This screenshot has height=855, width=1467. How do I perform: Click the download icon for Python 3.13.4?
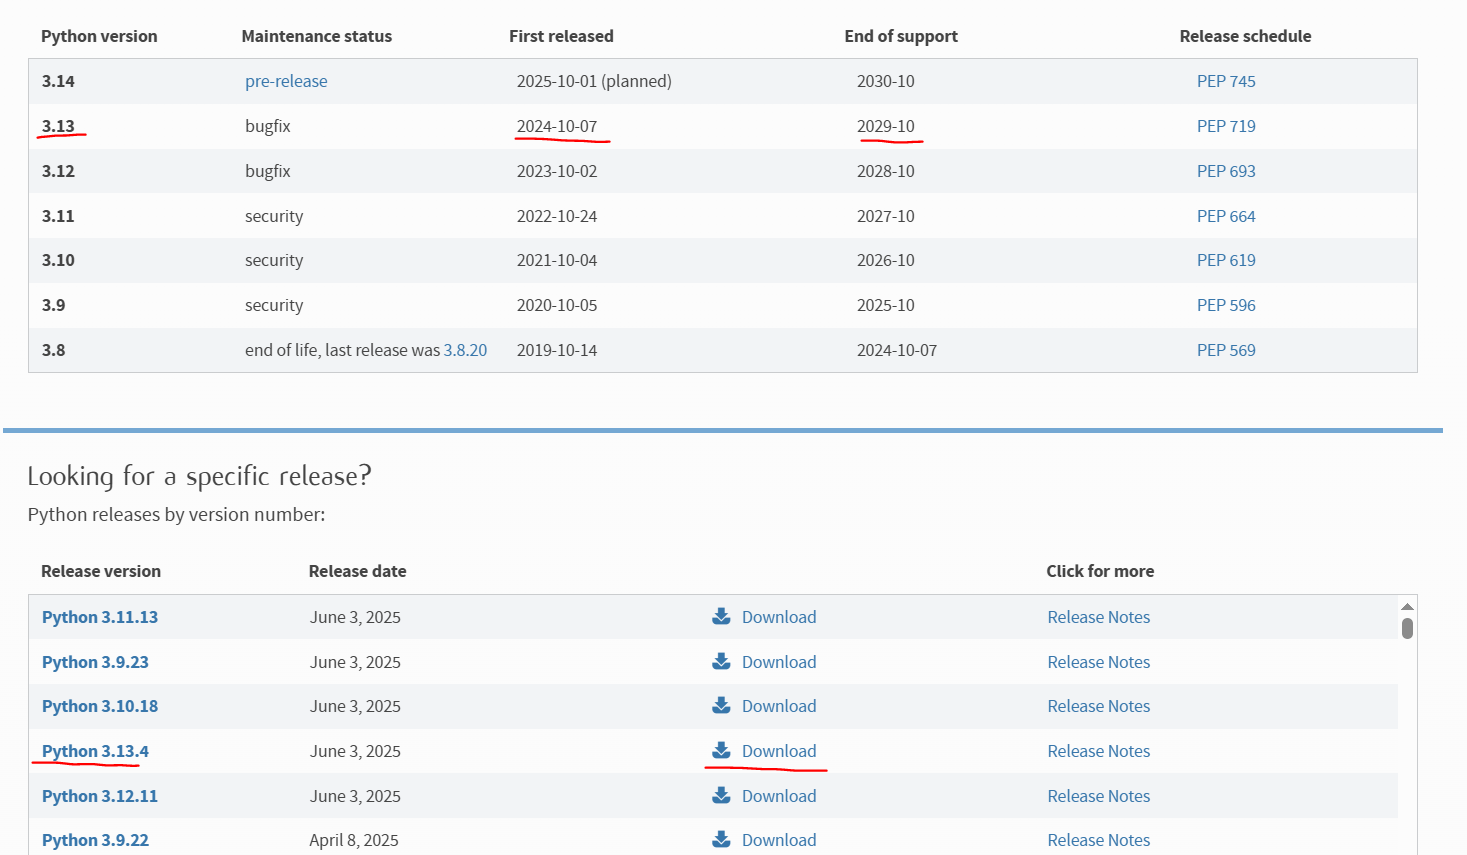[x=721, y=750]
